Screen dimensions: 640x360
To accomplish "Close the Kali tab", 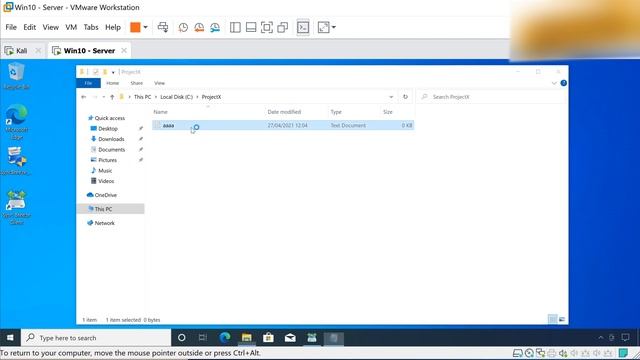I will [38, 51].
